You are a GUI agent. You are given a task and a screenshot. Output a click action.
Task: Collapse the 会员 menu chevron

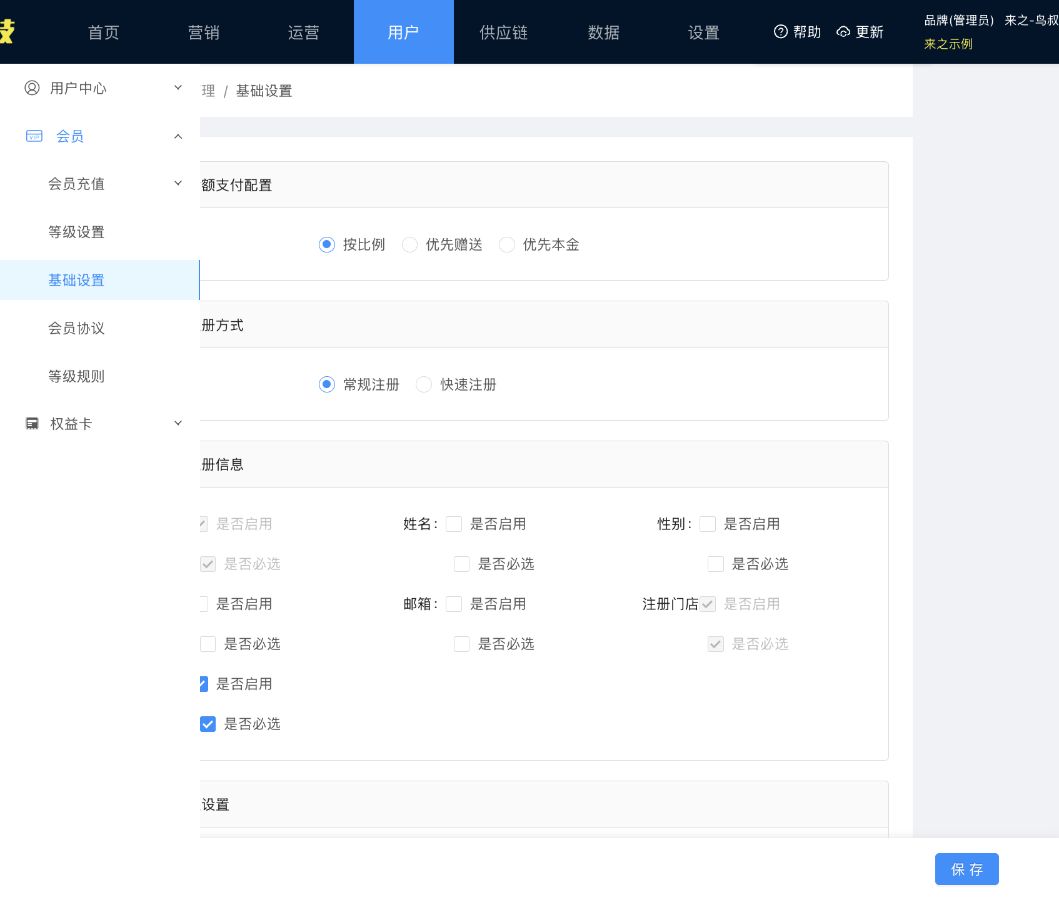178,136
